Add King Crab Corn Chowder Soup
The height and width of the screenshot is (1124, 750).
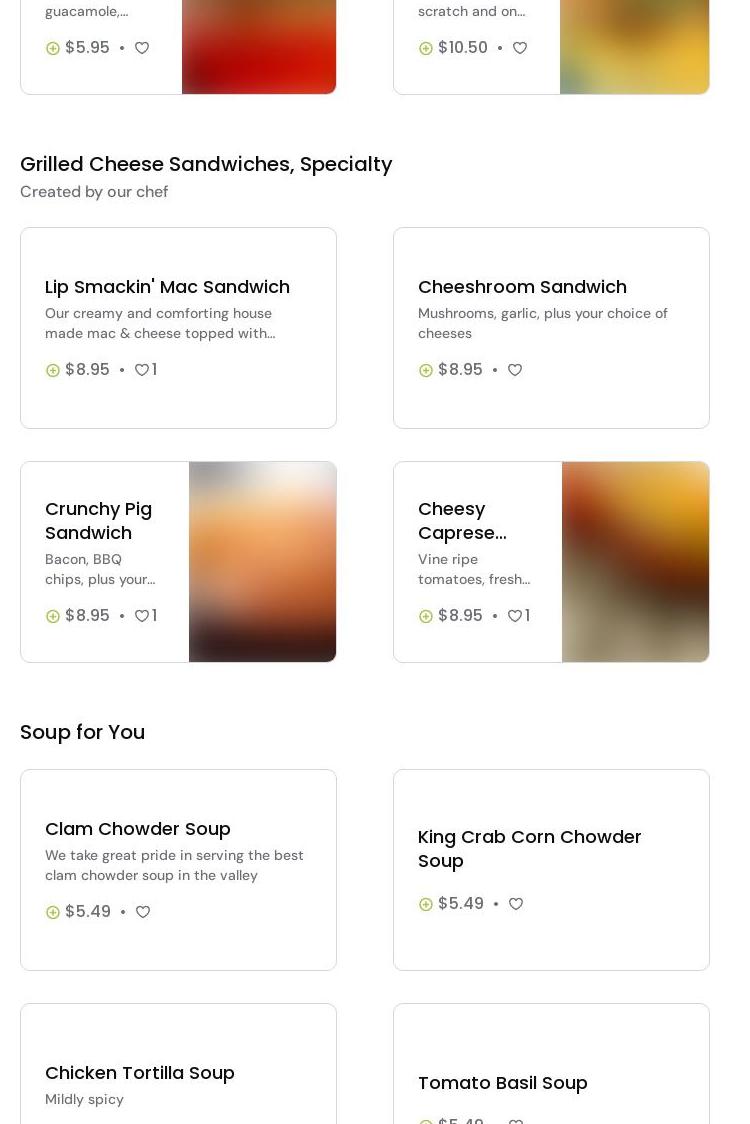pyautogui.click(x=426, y=904)
